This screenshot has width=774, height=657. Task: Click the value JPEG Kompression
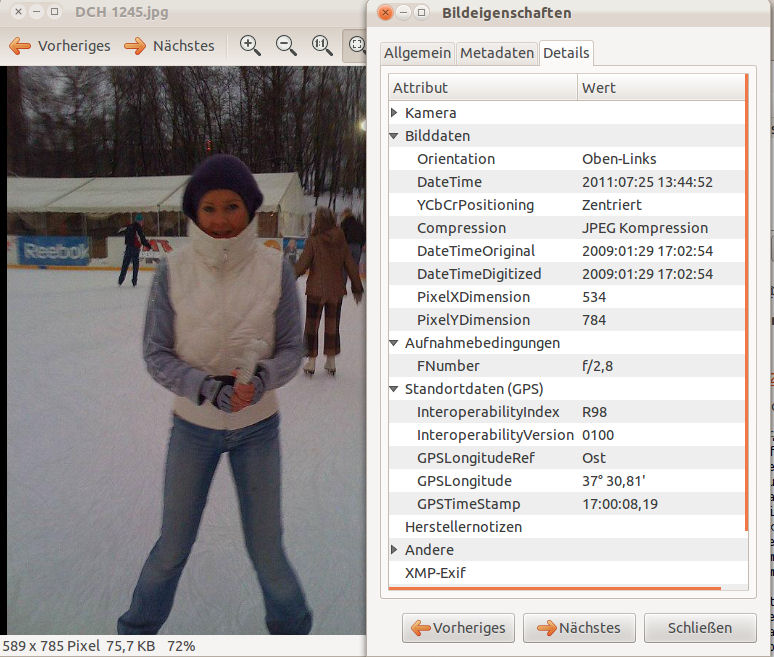tap(645, 228)
